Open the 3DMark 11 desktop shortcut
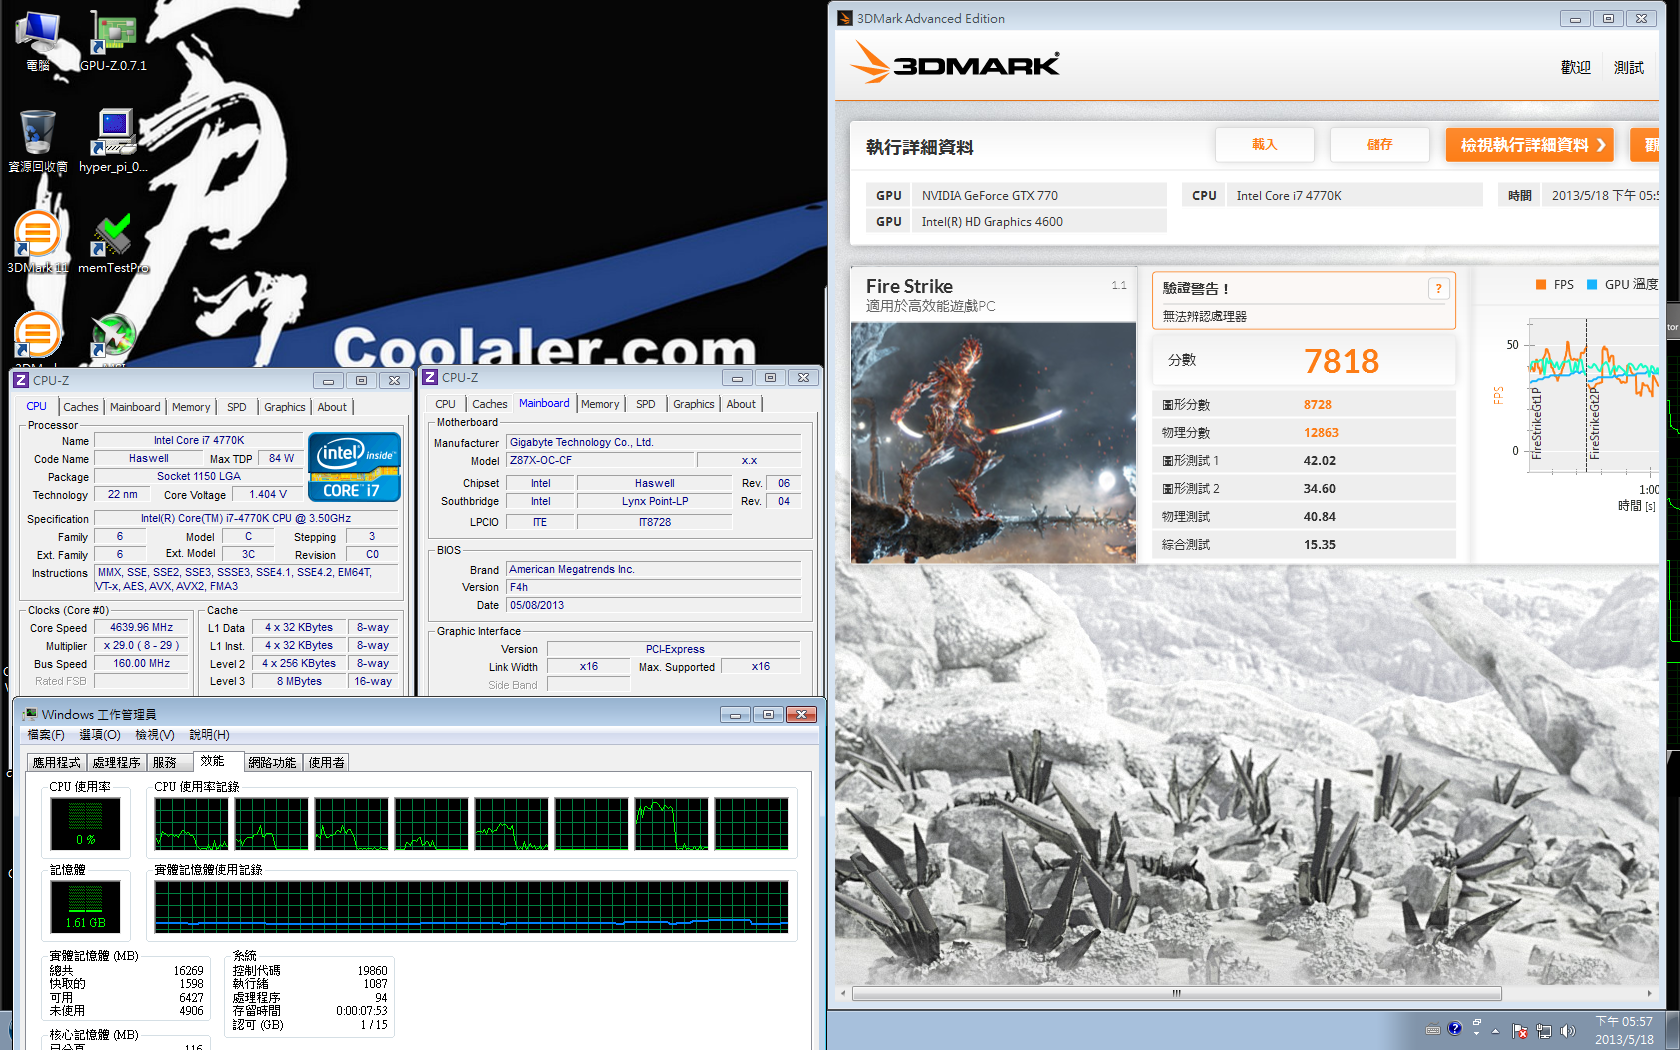The height and width of the screenshot is (1050, 1680). (x=38, y=242)
